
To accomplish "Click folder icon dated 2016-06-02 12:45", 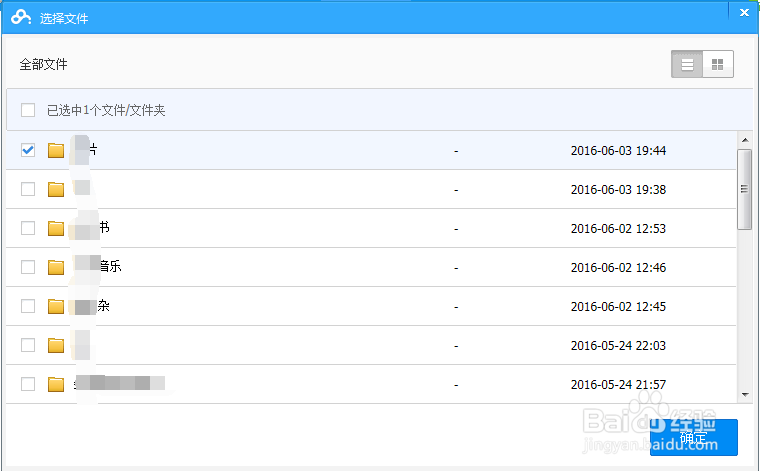I will 56,306.
